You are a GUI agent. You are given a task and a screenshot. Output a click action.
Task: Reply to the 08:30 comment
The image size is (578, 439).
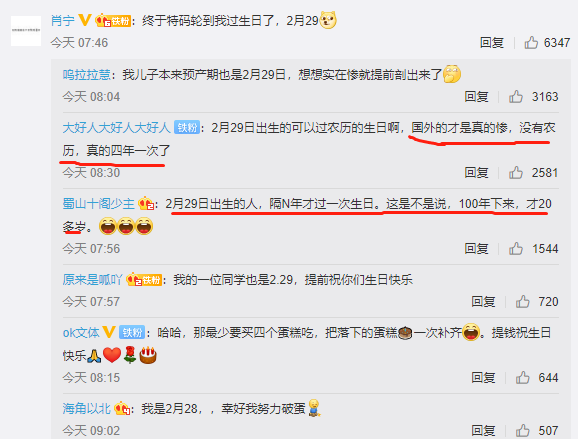click(476, 173)
